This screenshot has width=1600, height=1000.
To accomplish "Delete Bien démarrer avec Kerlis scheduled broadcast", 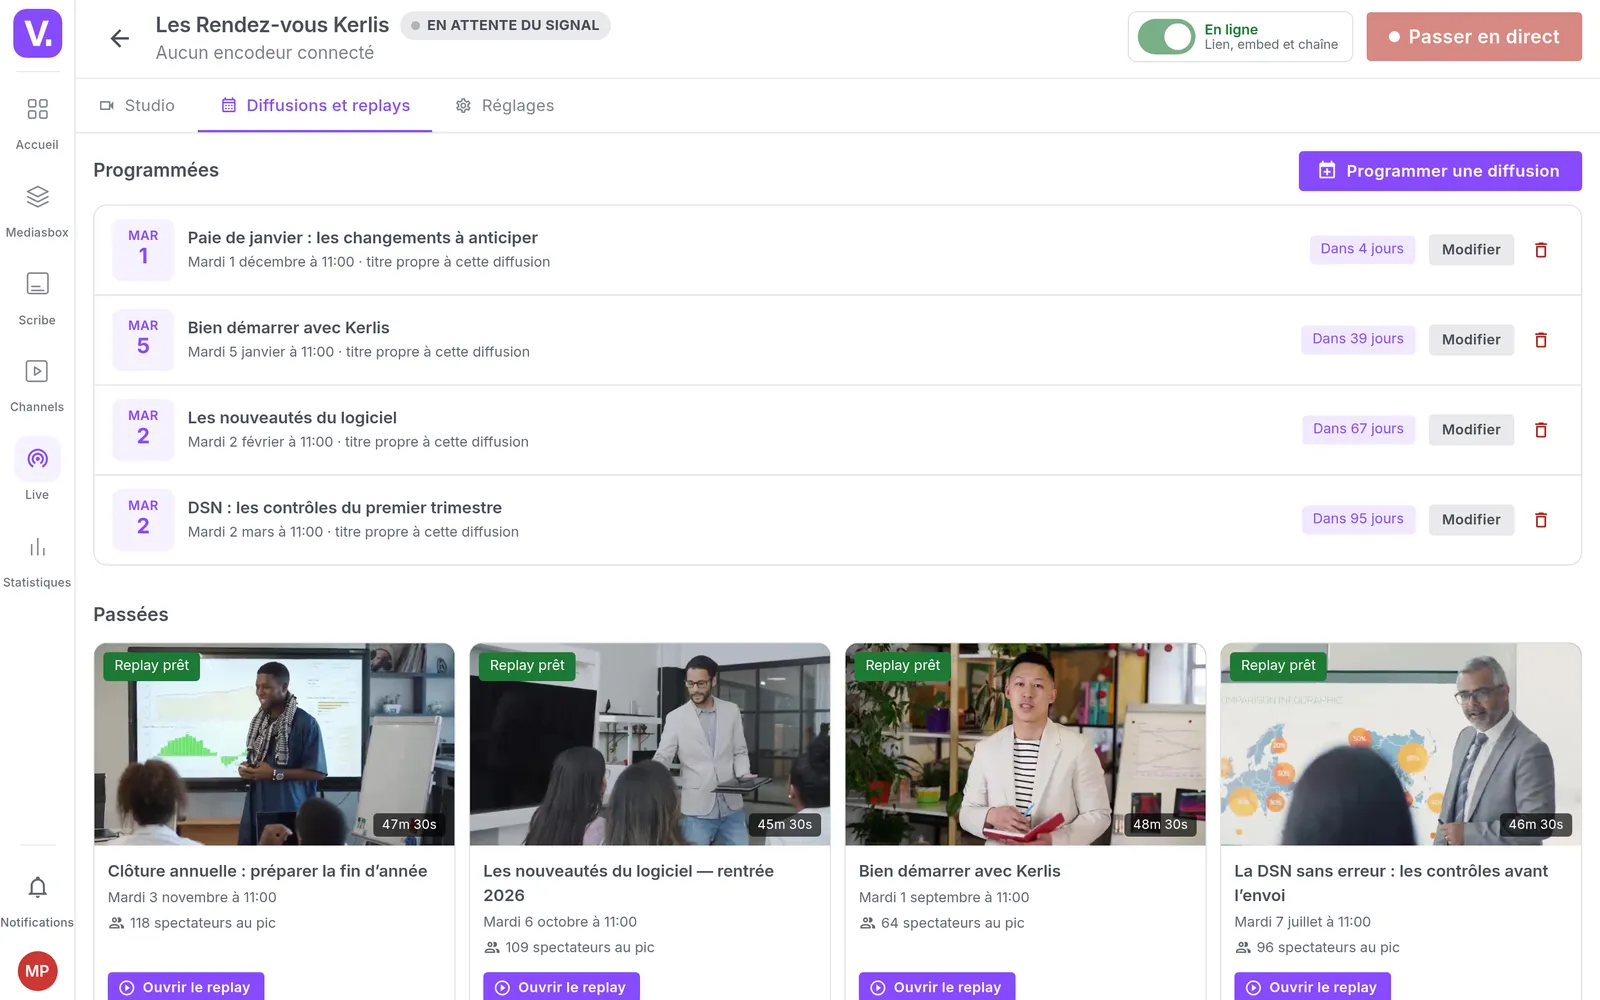I will 1541,340.
